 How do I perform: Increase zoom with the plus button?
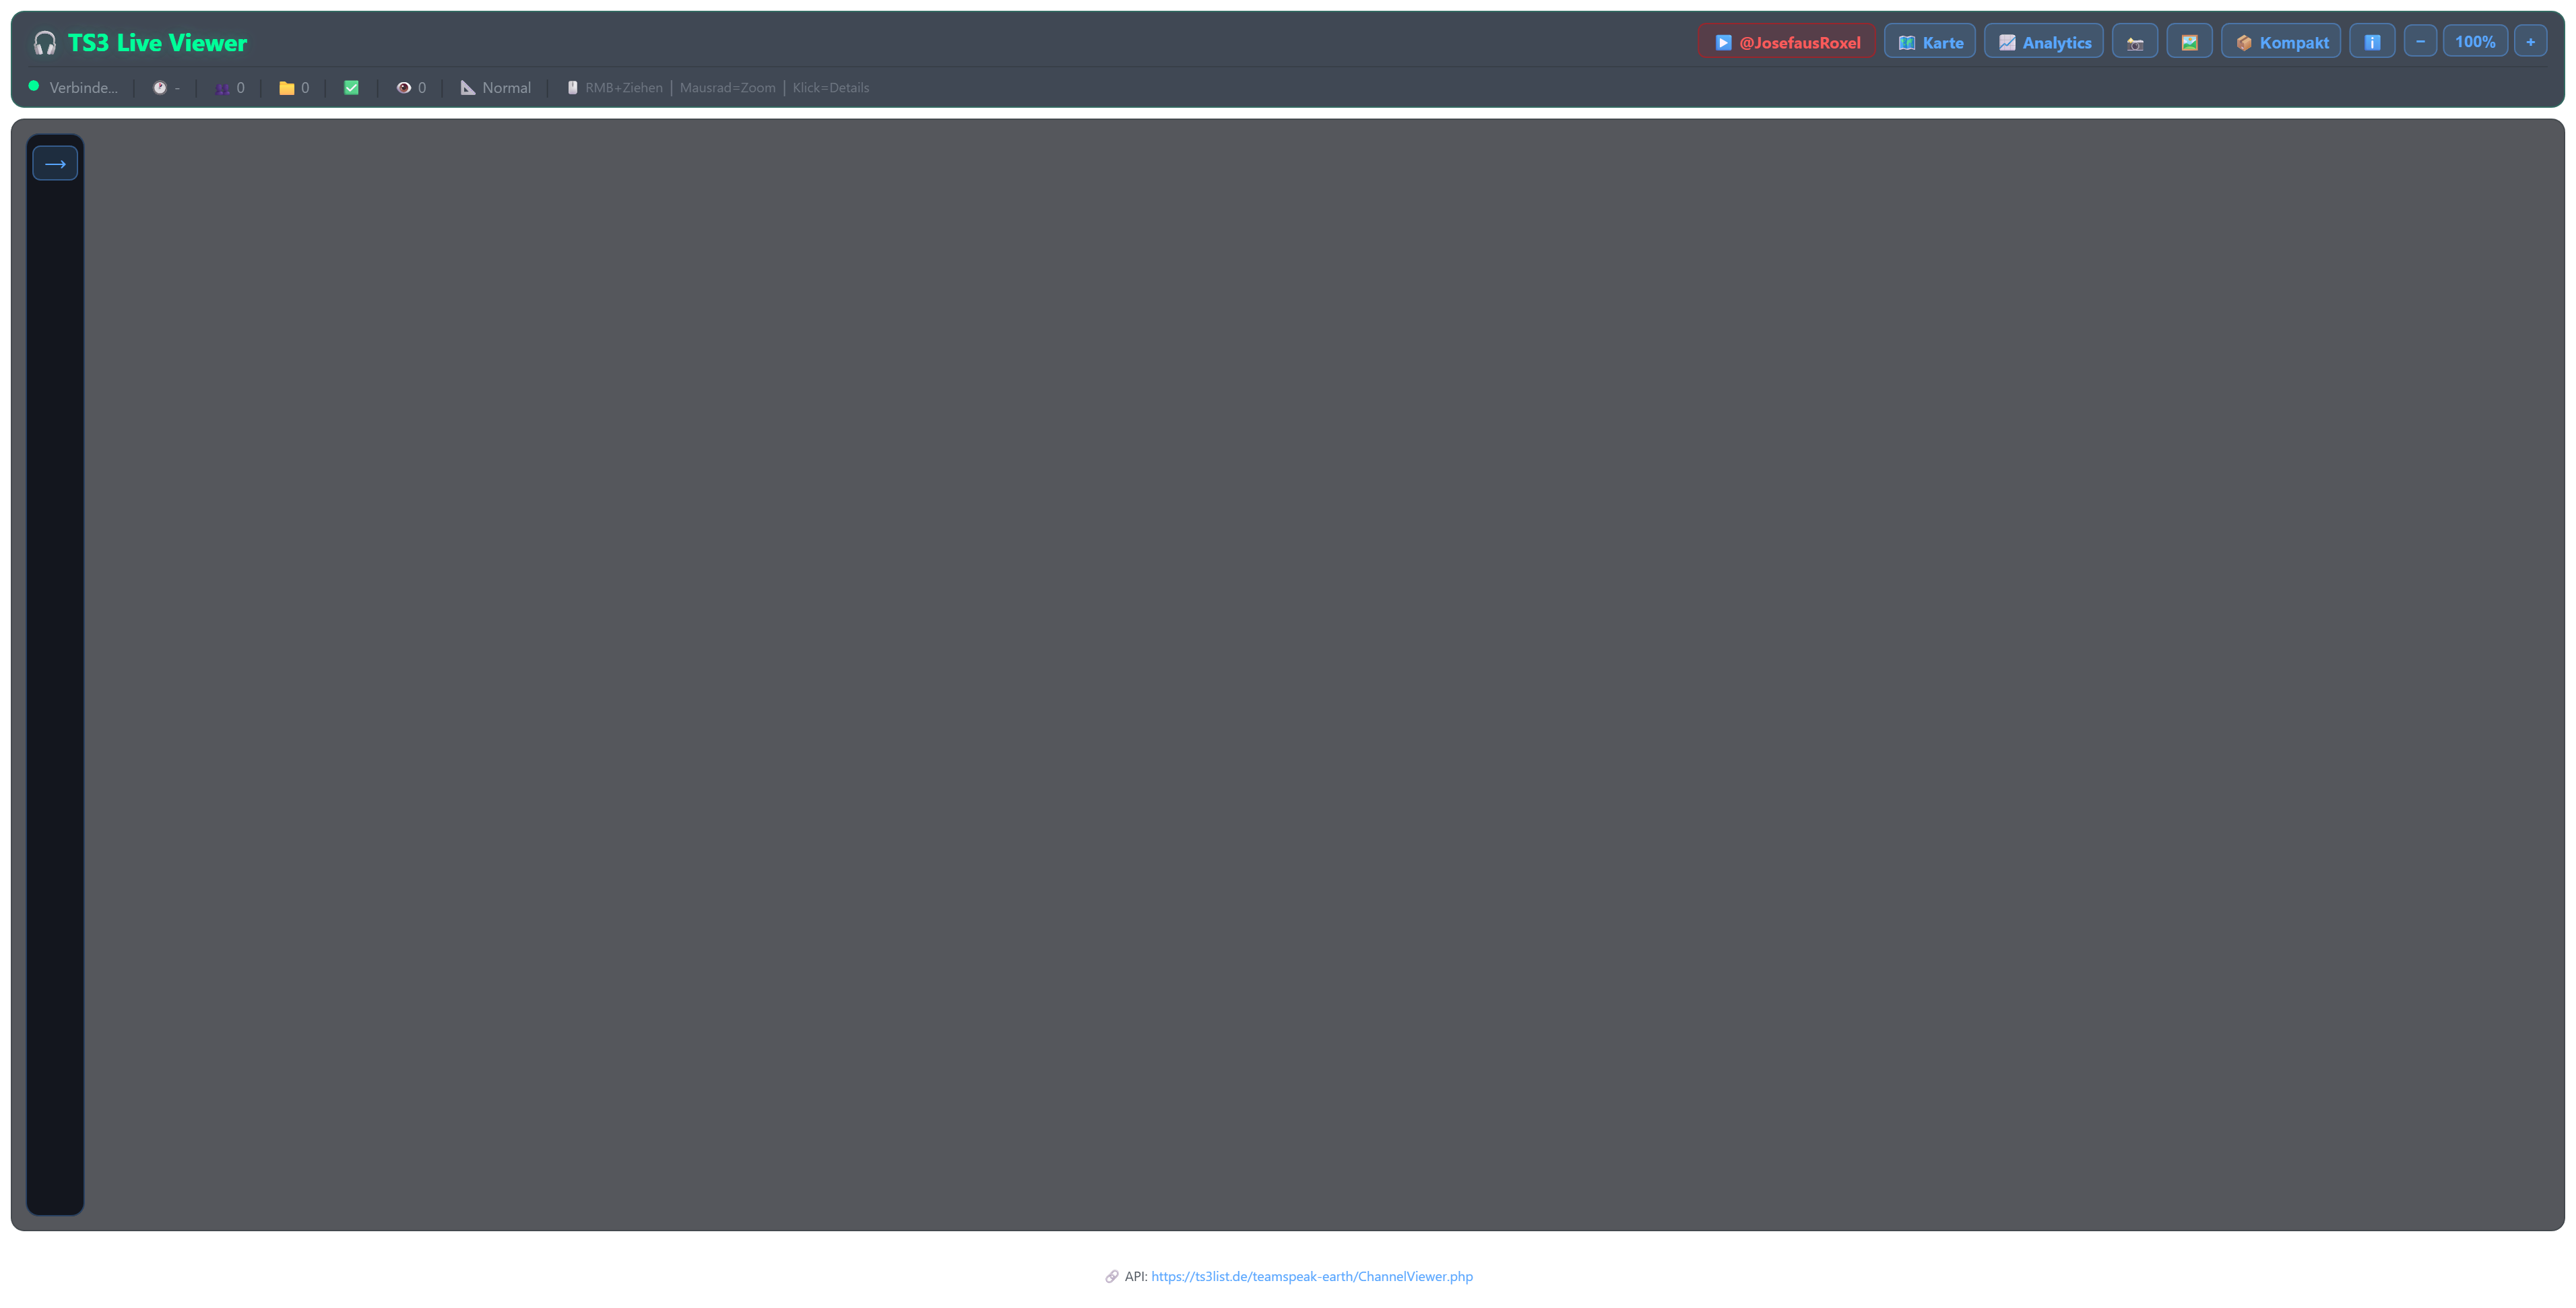(2531, 42)
